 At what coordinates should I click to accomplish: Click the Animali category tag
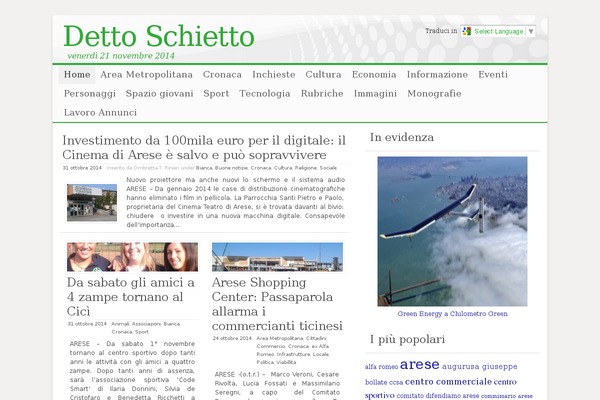120,324
